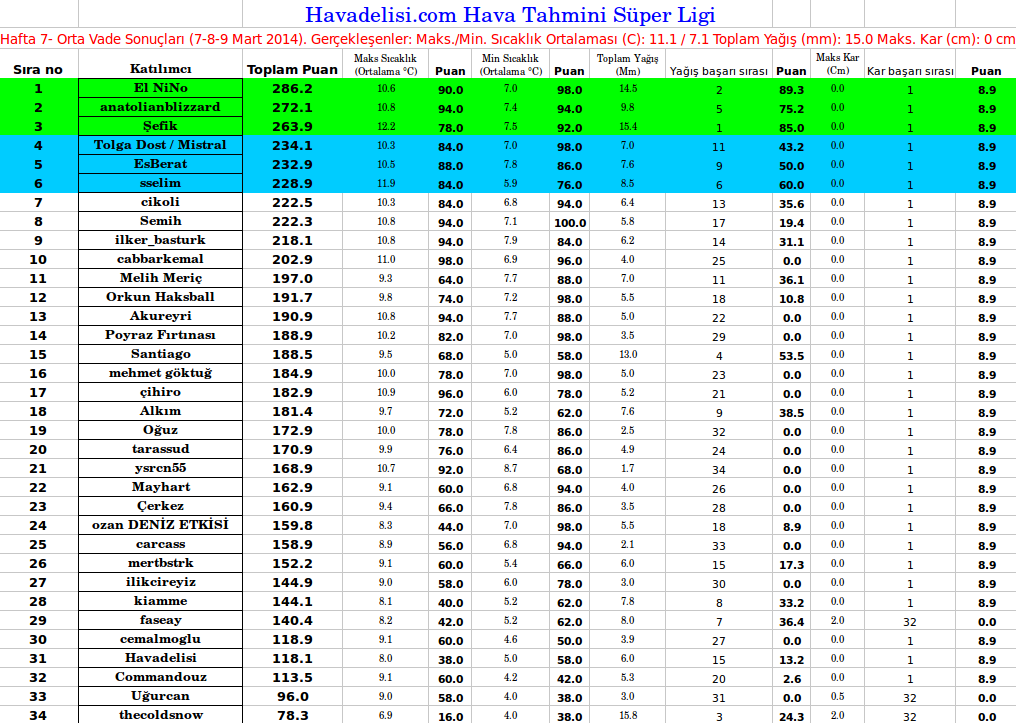This screenshot has width=1016, height=723.
Task: Click Semih's 100.0 min temperature score
Action: [569, 222]
